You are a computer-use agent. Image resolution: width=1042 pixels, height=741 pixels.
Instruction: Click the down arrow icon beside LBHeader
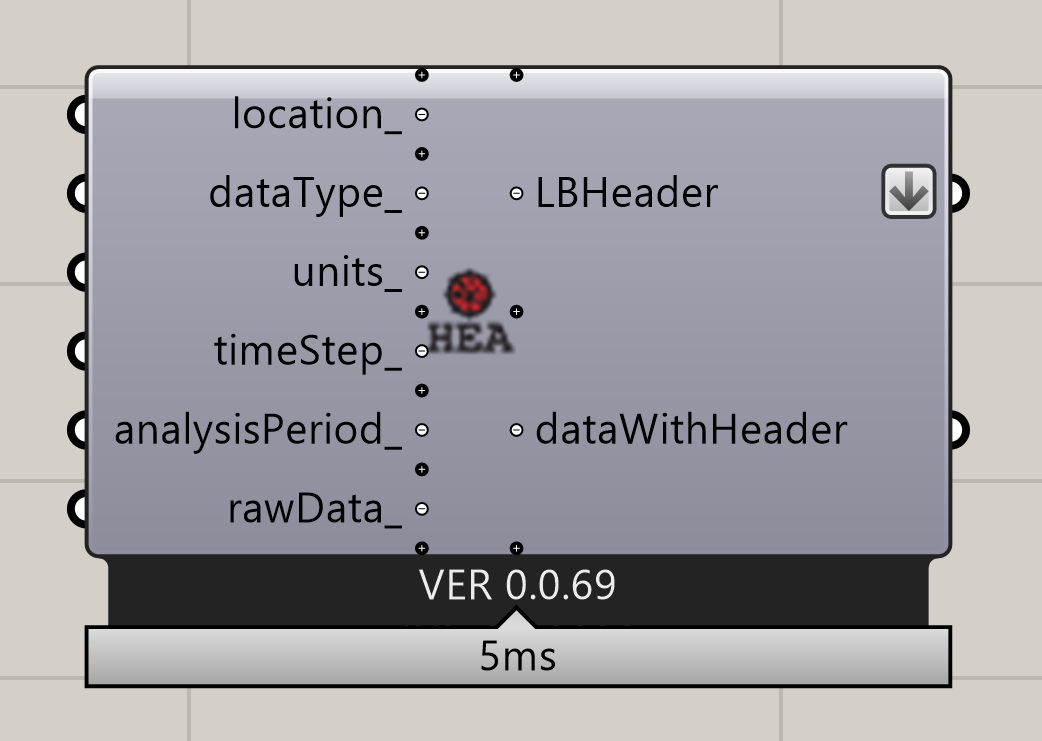908,191
